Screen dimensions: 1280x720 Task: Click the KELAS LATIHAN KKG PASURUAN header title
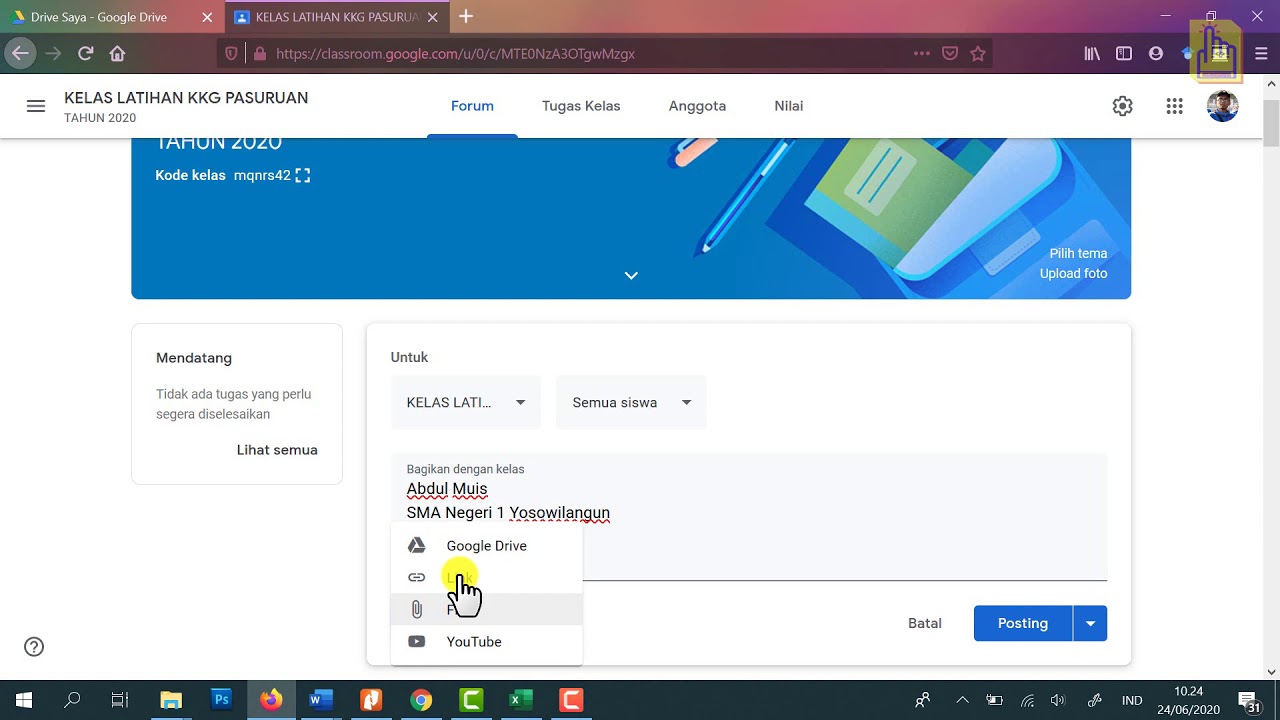186,98
